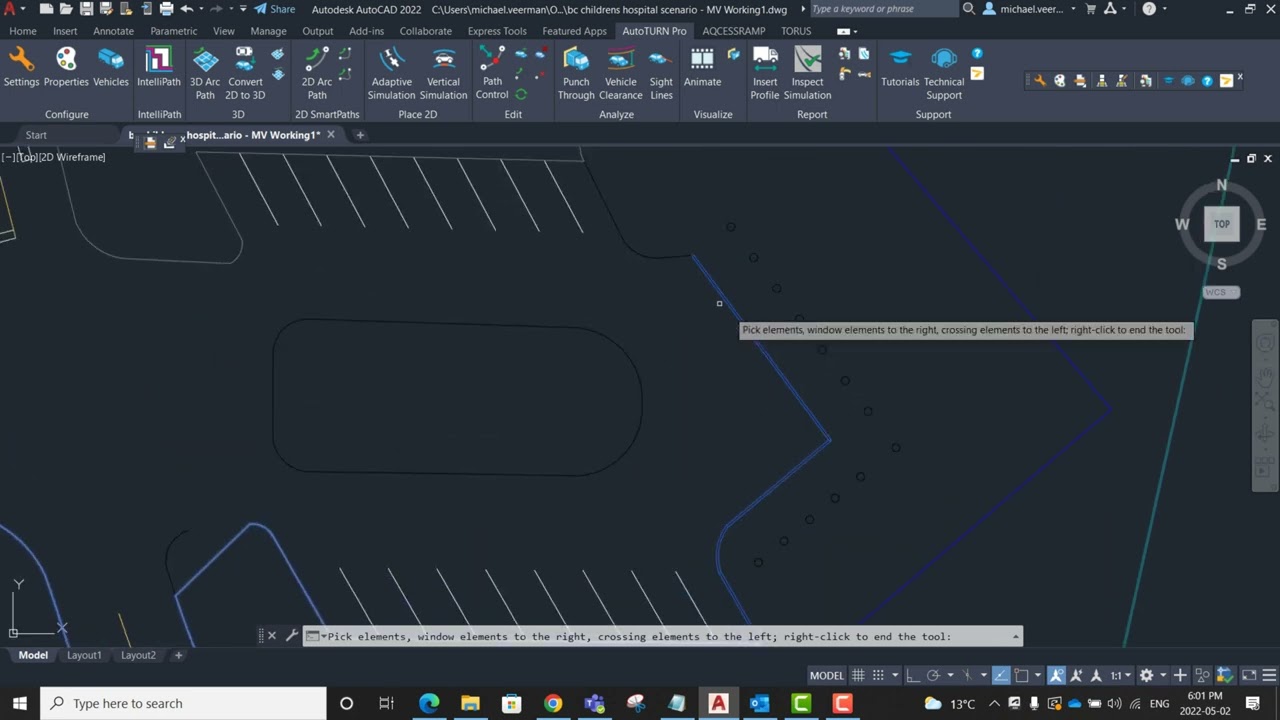Click the command line input area
Image resolution: width=1280 pixels, height=720 pixels.
[662, 636]
